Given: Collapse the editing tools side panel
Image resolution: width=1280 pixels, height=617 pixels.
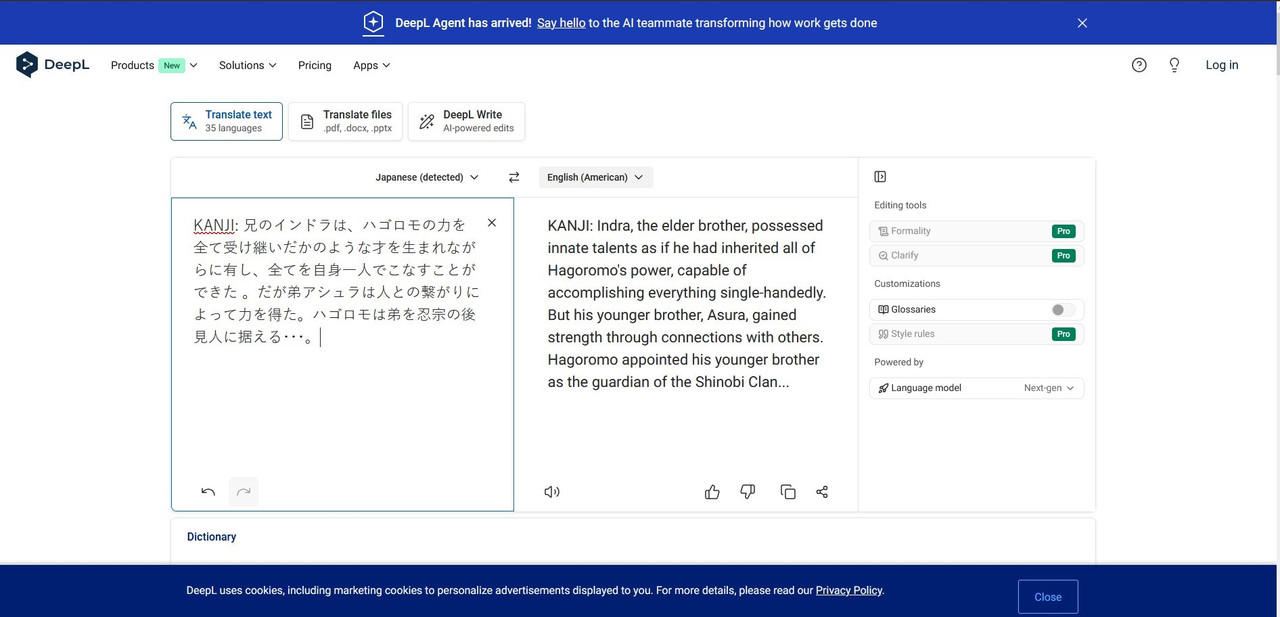Looking at the screenshot, I should [880, 177].
